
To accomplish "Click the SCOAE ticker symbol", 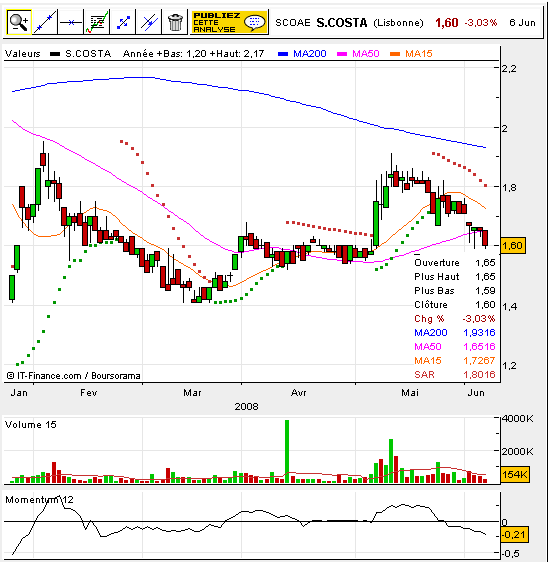I will click(293, 23).
